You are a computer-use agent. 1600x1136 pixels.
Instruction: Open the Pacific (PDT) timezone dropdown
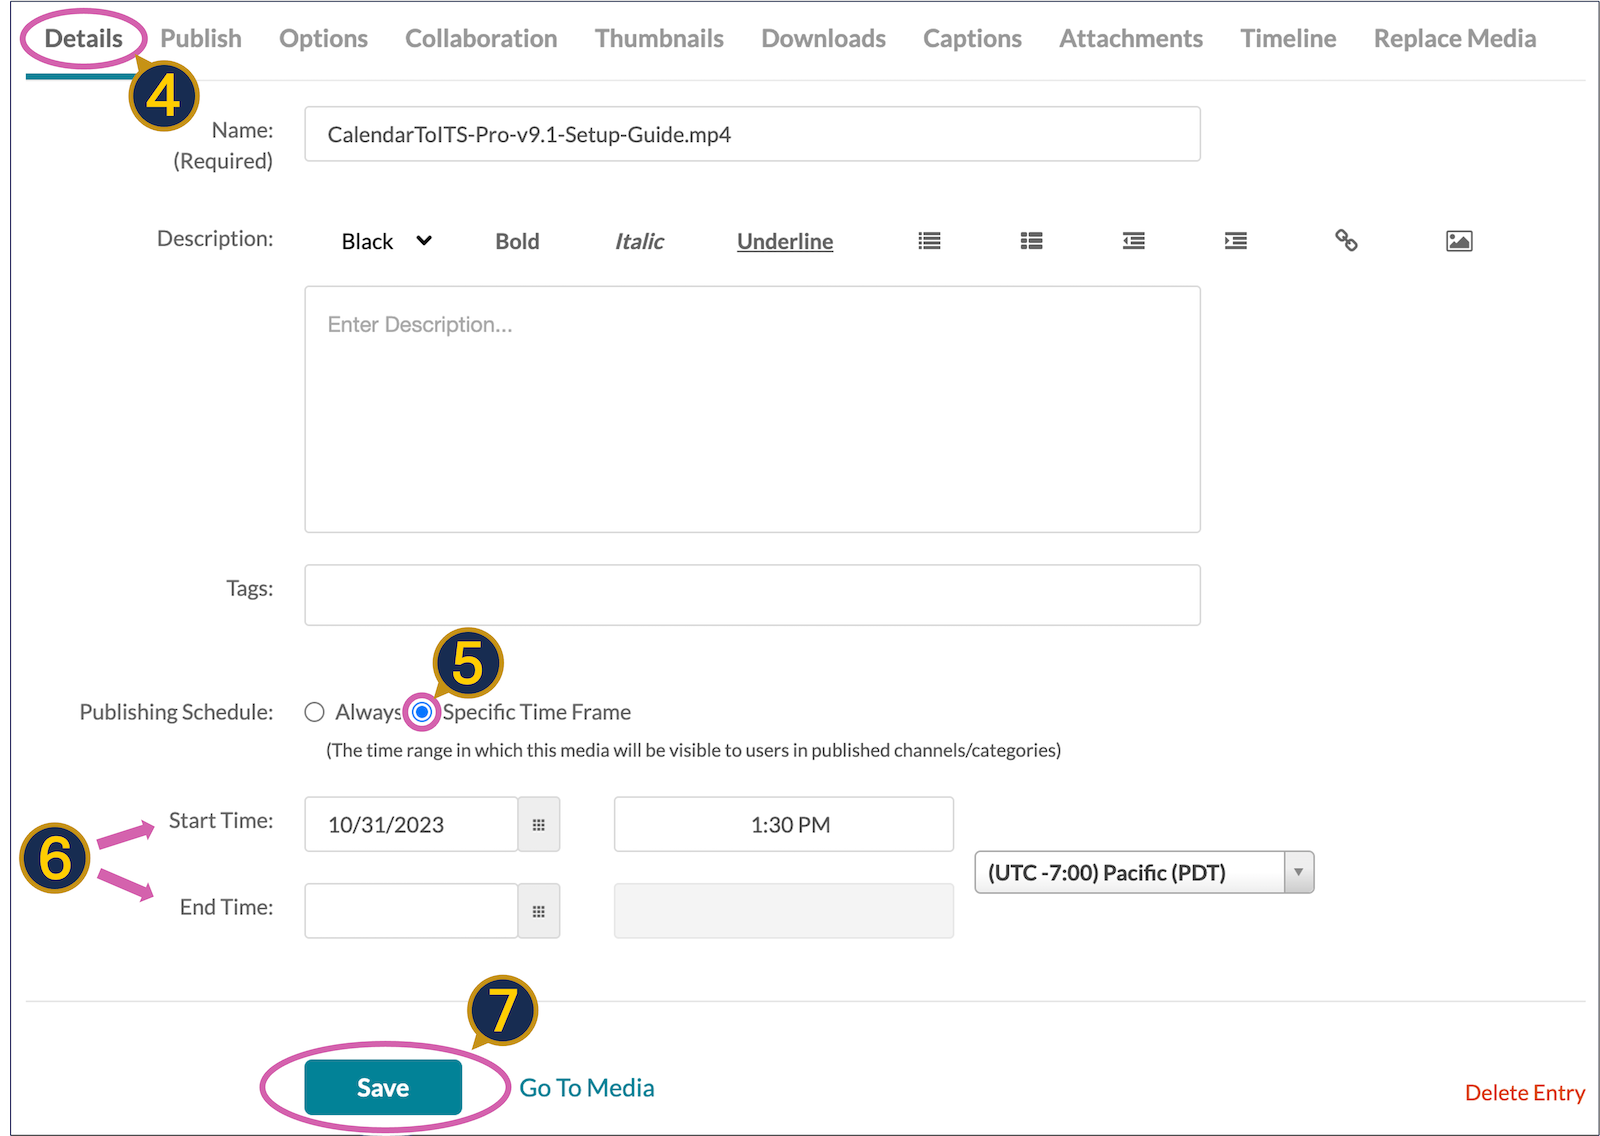point(1144,872)
